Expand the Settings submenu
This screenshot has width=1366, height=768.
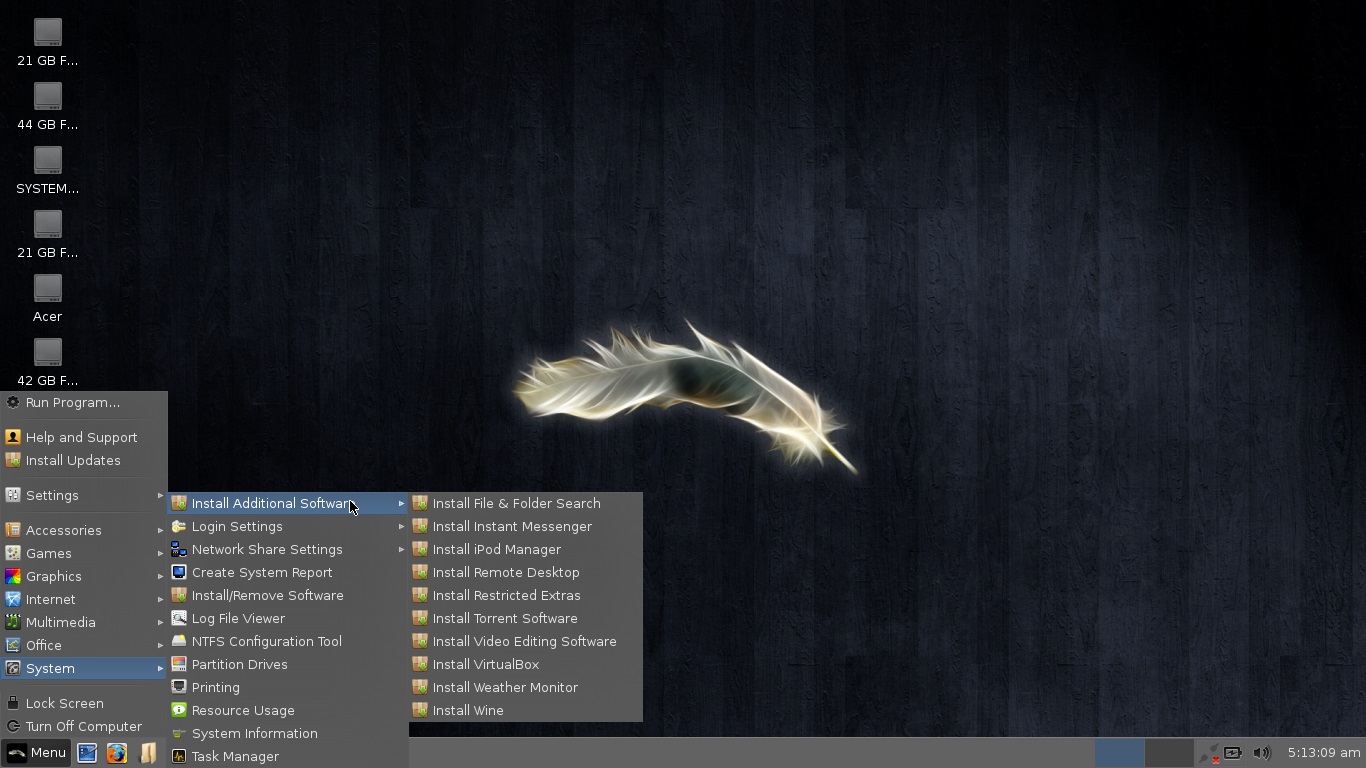(x=83, y=495)
